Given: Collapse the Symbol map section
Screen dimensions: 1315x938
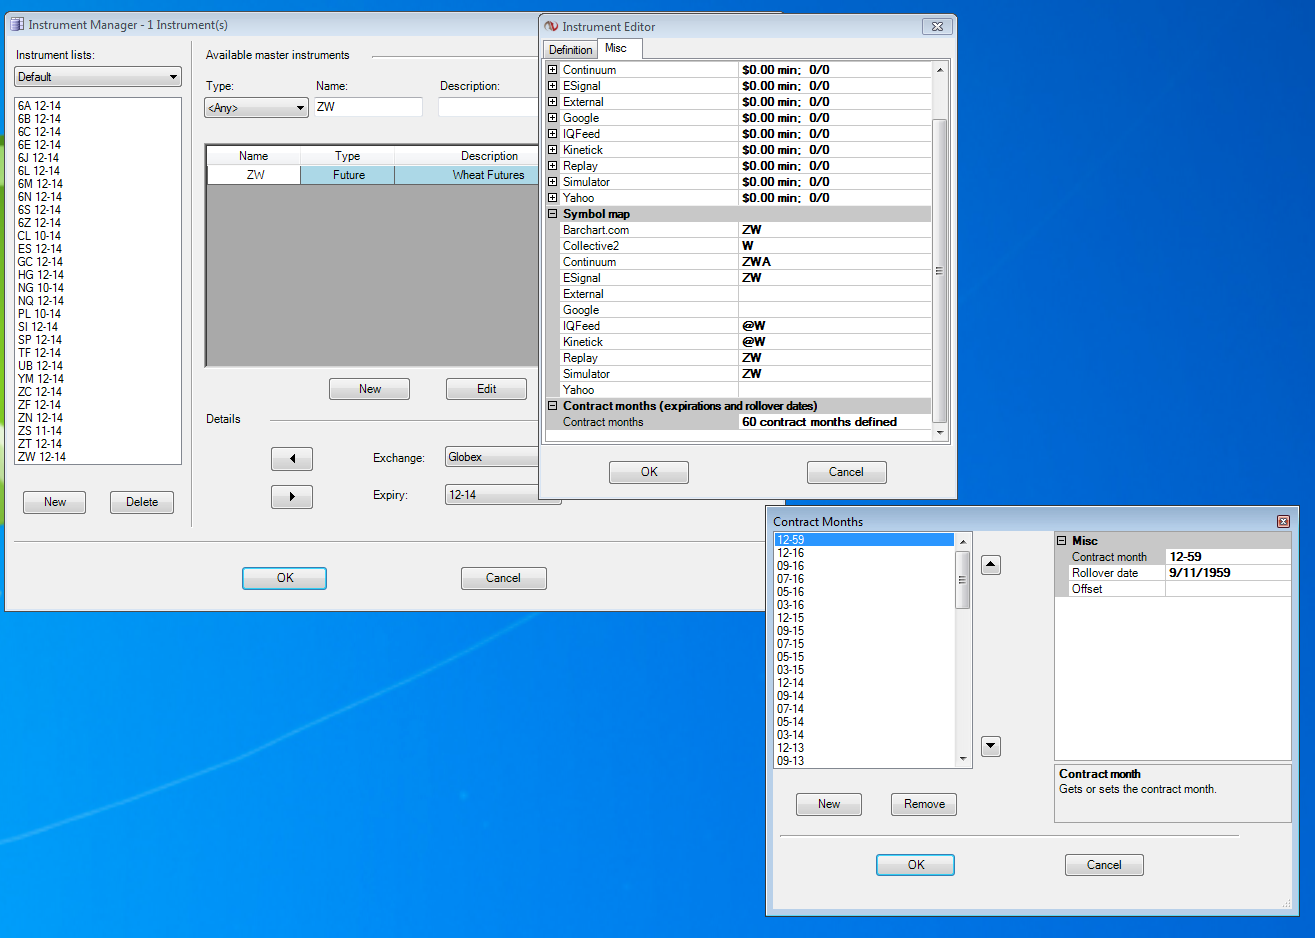Looking at the screenshot, I should tap(552, 214).
